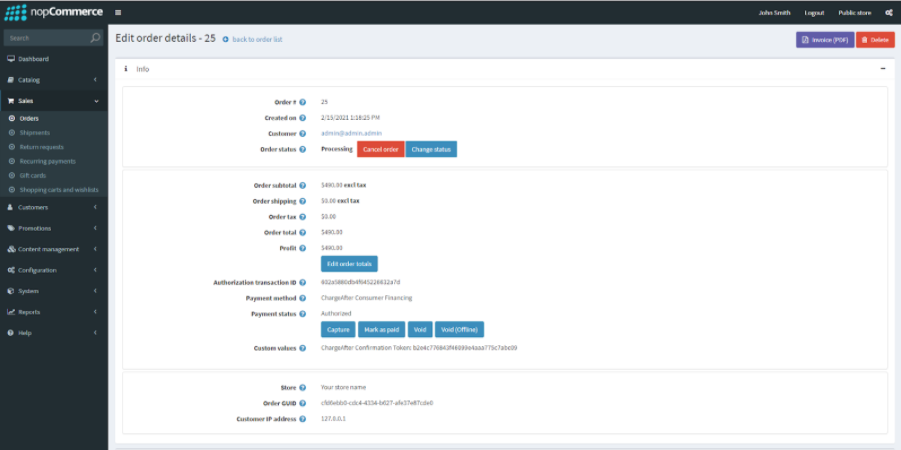Open the settings gears icon in header

[x=888, y=13]
